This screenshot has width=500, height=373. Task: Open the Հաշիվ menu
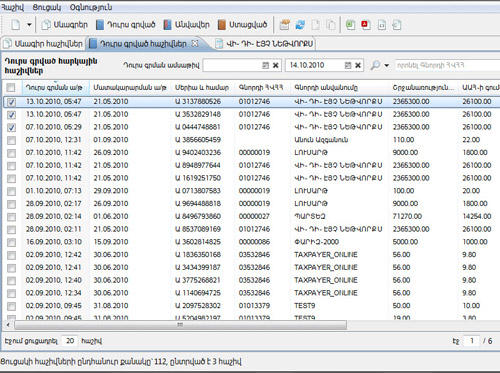click(x=12, y=7)
